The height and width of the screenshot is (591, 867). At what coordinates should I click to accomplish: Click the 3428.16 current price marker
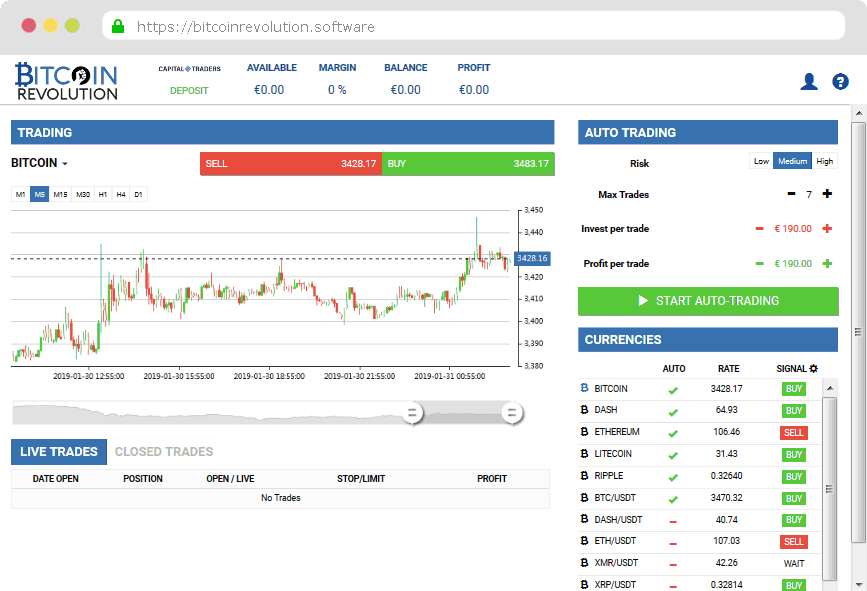tap(532, 258)
